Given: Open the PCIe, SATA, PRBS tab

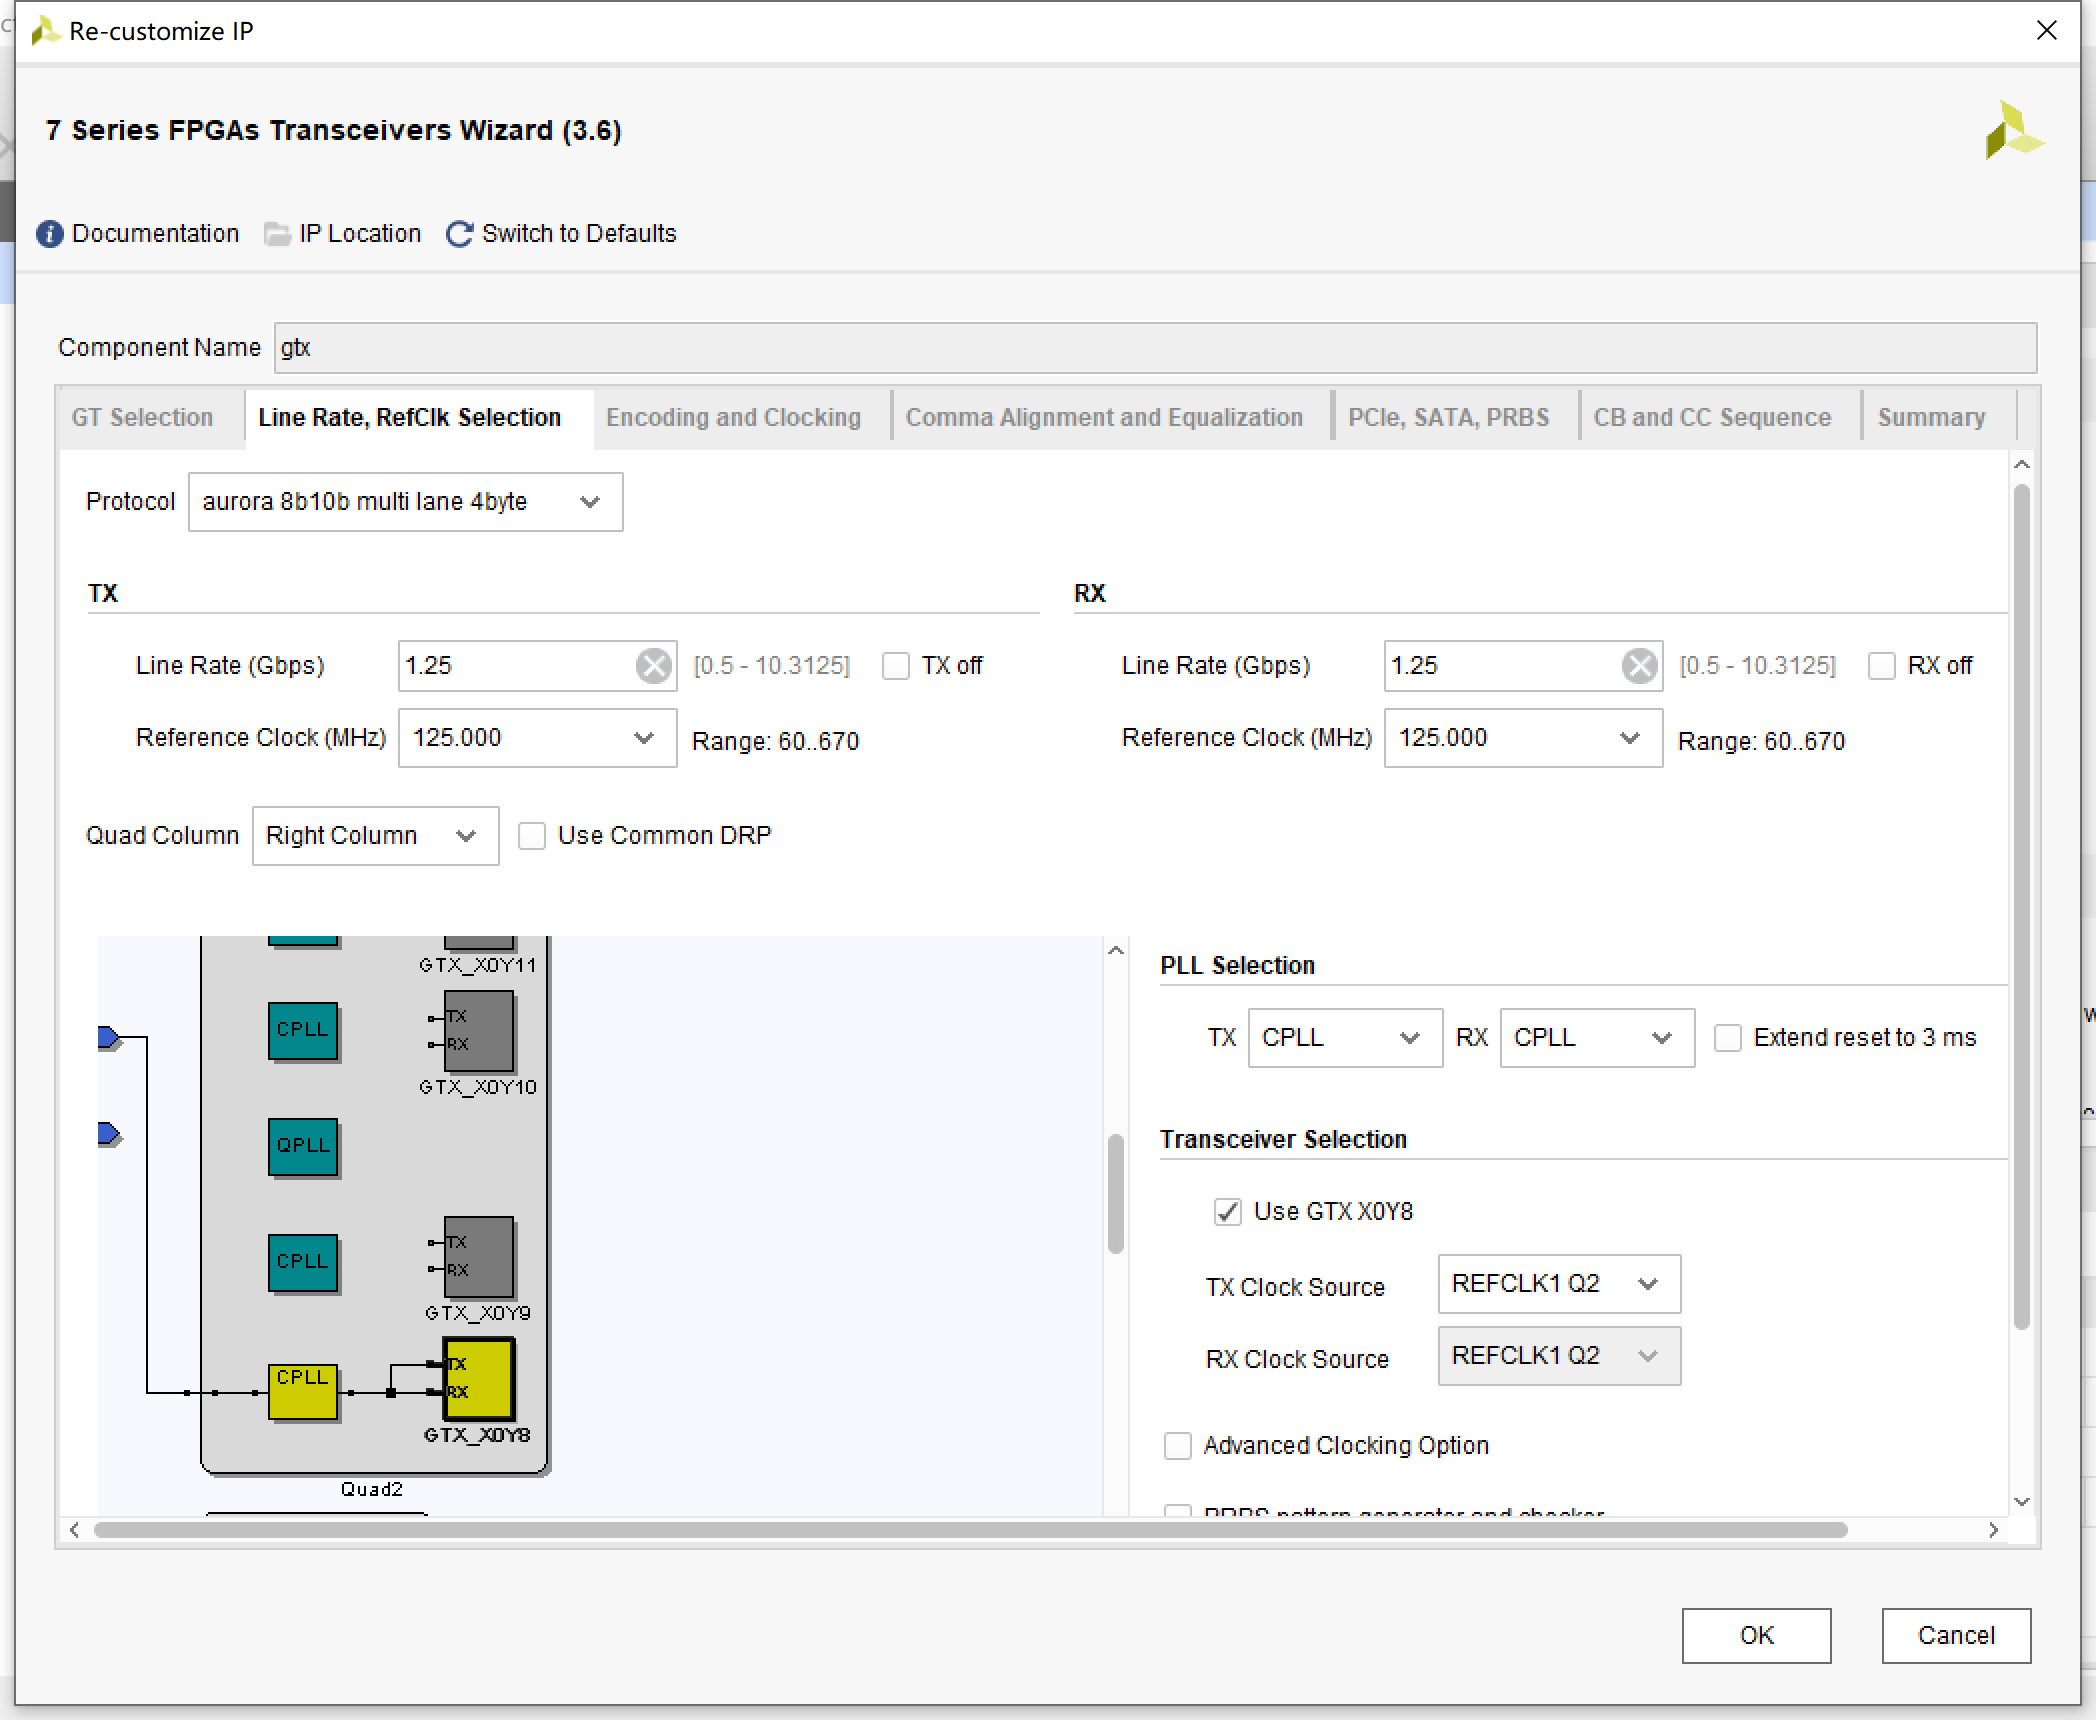Looking at the screenshot, I should click(x=1448, y=418).
